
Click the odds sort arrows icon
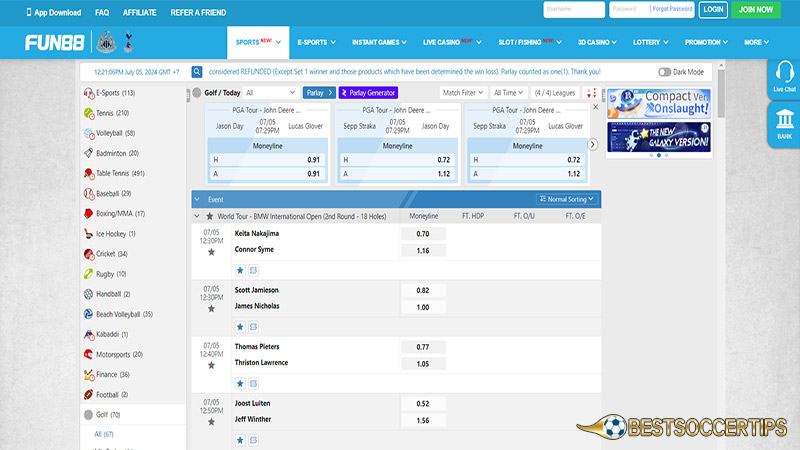tap(591, 93)
